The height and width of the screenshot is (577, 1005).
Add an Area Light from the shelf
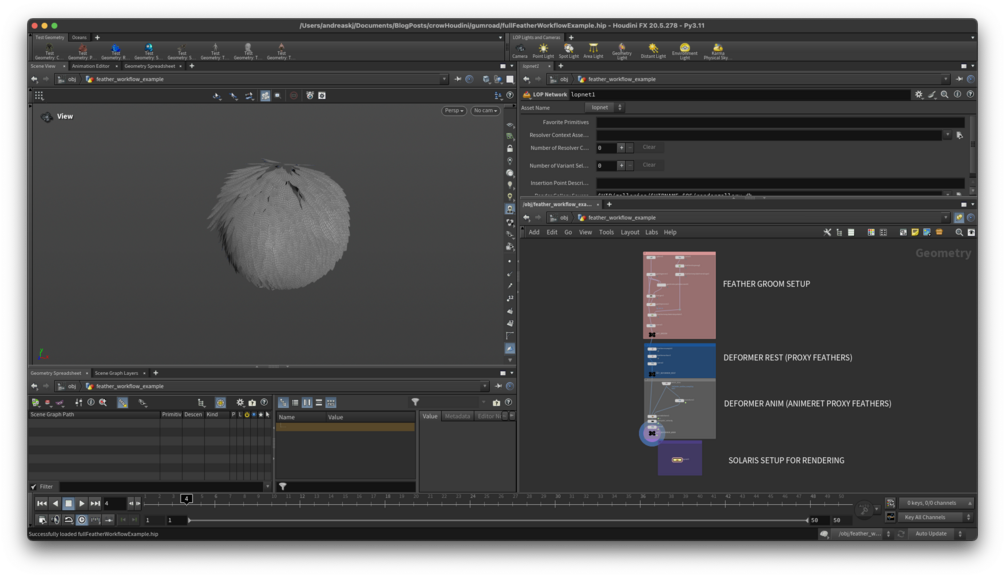pyautogui.click(x=593, y=50)
